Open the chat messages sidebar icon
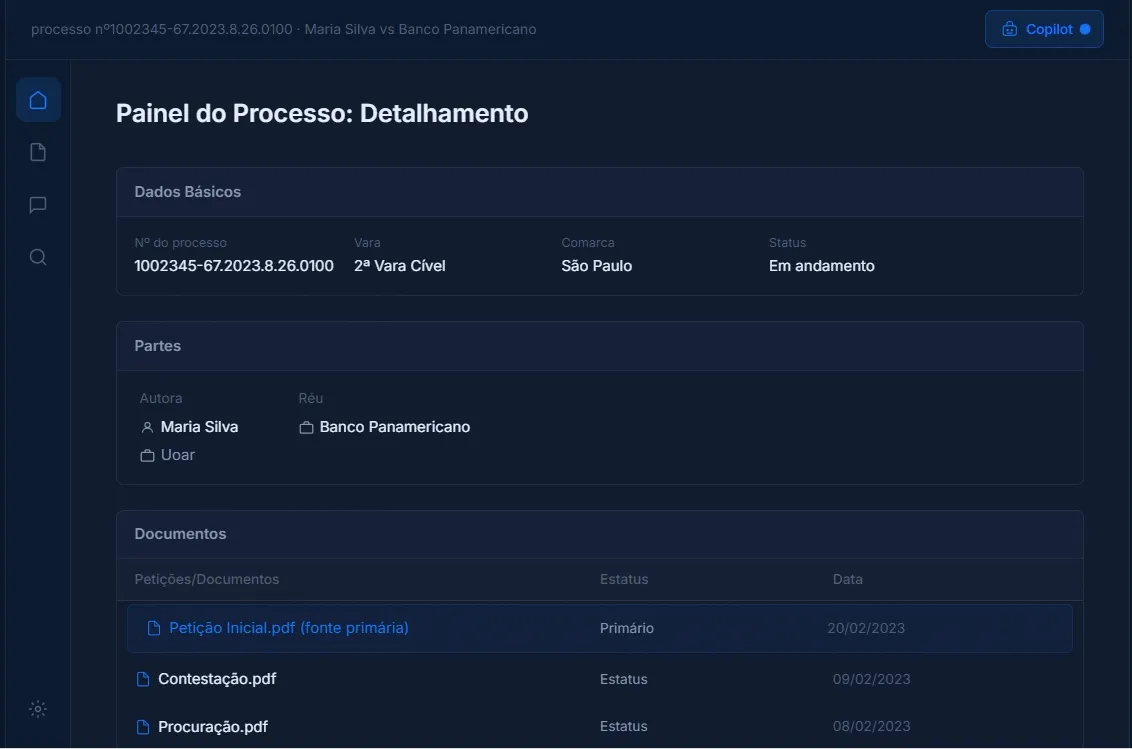 38,205
